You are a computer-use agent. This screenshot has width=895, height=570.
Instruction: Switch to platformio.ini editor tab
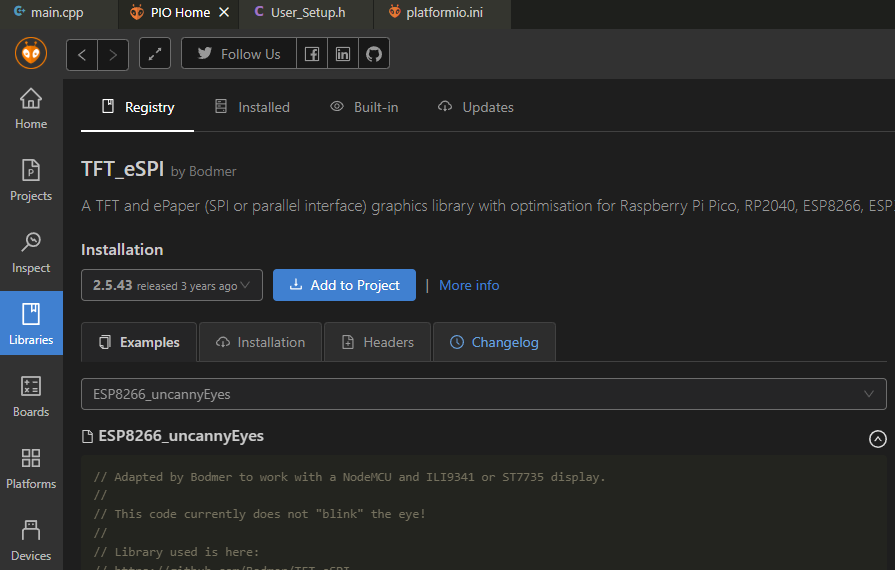pos(444,13)
